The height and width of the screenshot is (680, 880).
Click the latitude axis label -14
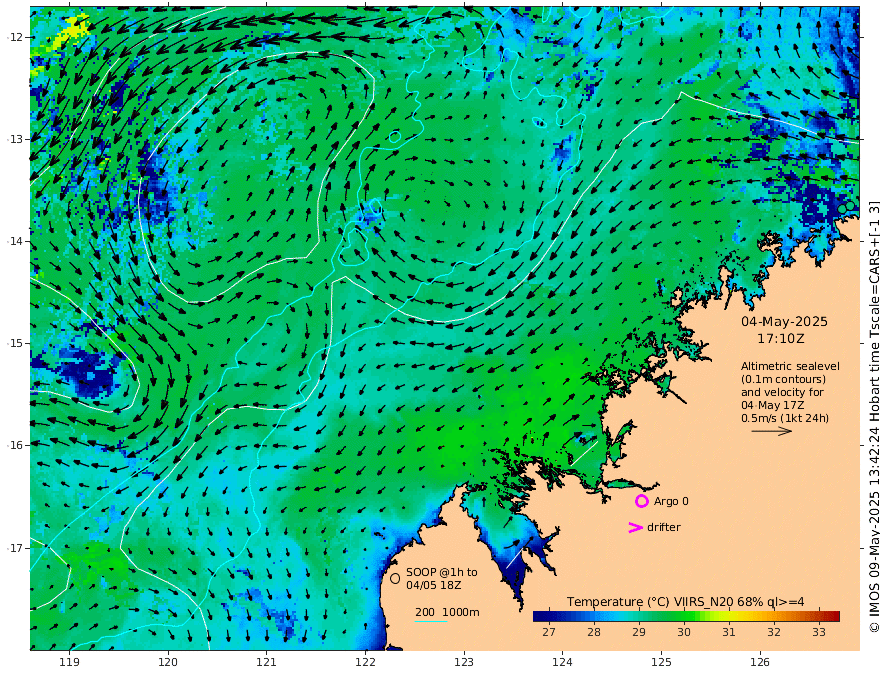click(15, 241)
